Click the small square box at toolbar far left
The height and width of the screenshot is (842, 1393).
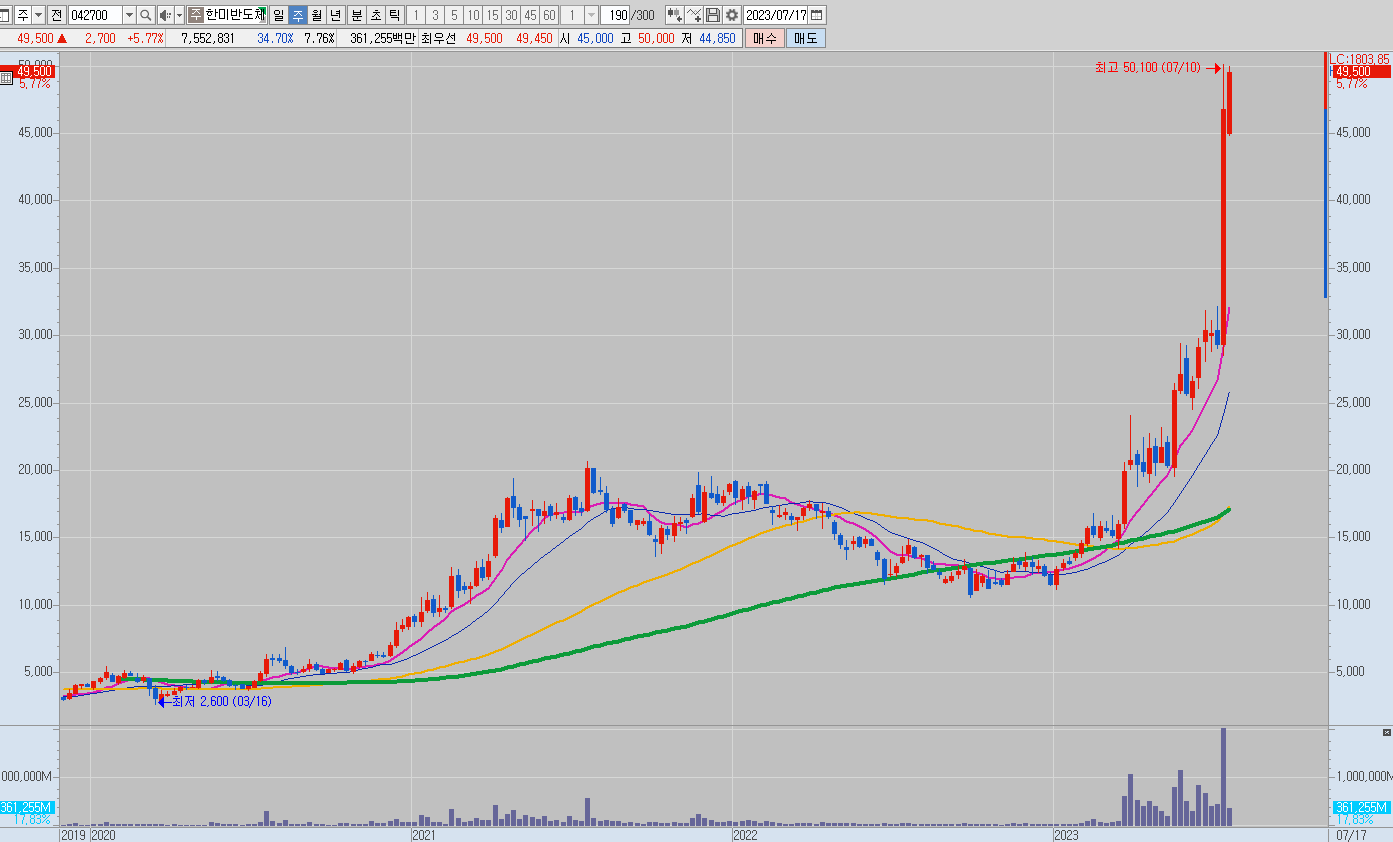[6, 15]
